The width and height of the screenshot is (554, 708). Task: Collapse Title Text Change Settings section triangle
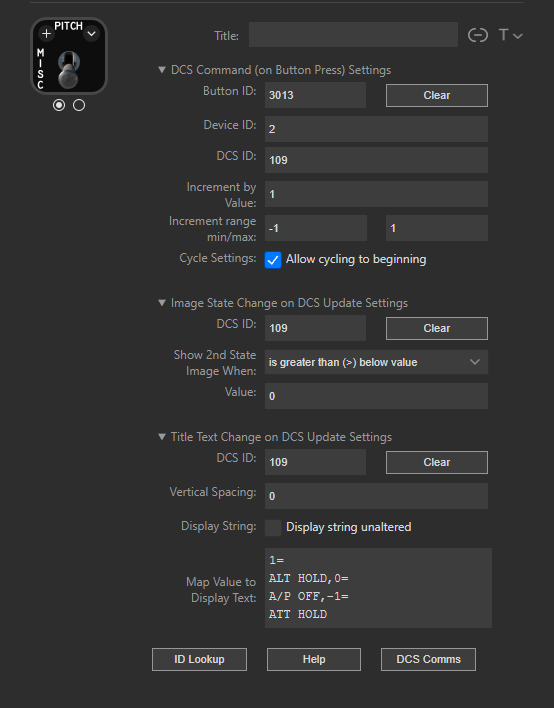click(x=162, y=437)
